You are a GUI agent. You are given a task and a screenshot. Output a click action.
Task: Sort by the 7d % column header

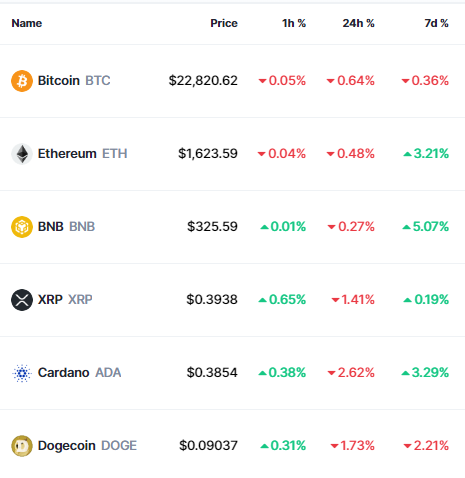pyautogui.click(x=436, y=23)
